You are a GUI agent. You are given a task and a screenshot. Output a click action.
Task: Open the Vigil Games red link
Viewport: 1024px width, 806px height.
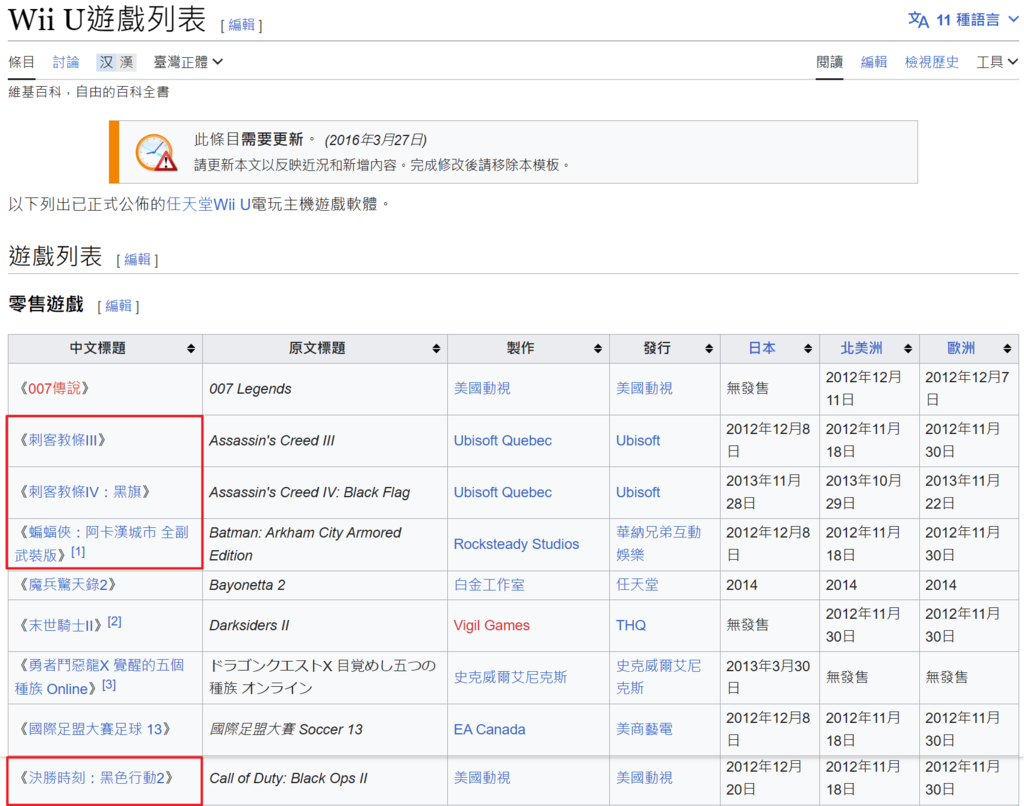(492, 625)
